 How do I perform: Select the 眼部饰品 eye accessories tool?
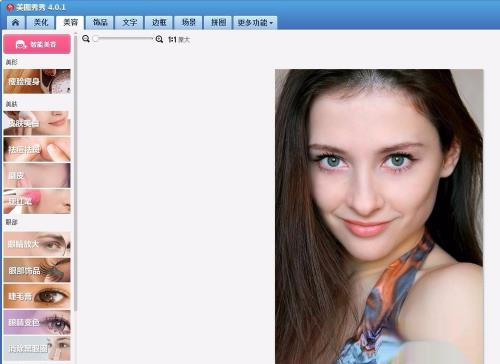[37, 270]
